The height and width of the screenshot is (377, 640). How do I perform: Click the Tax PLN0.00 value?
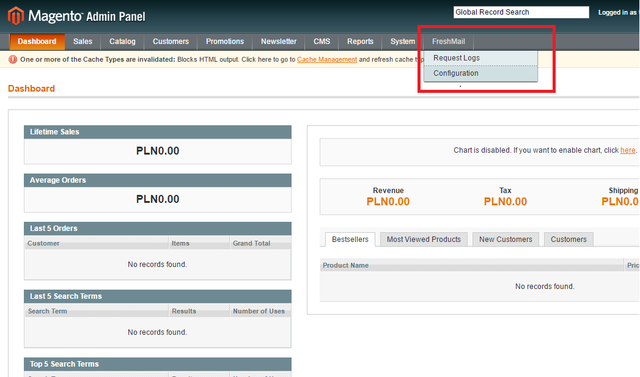[505, 202]
